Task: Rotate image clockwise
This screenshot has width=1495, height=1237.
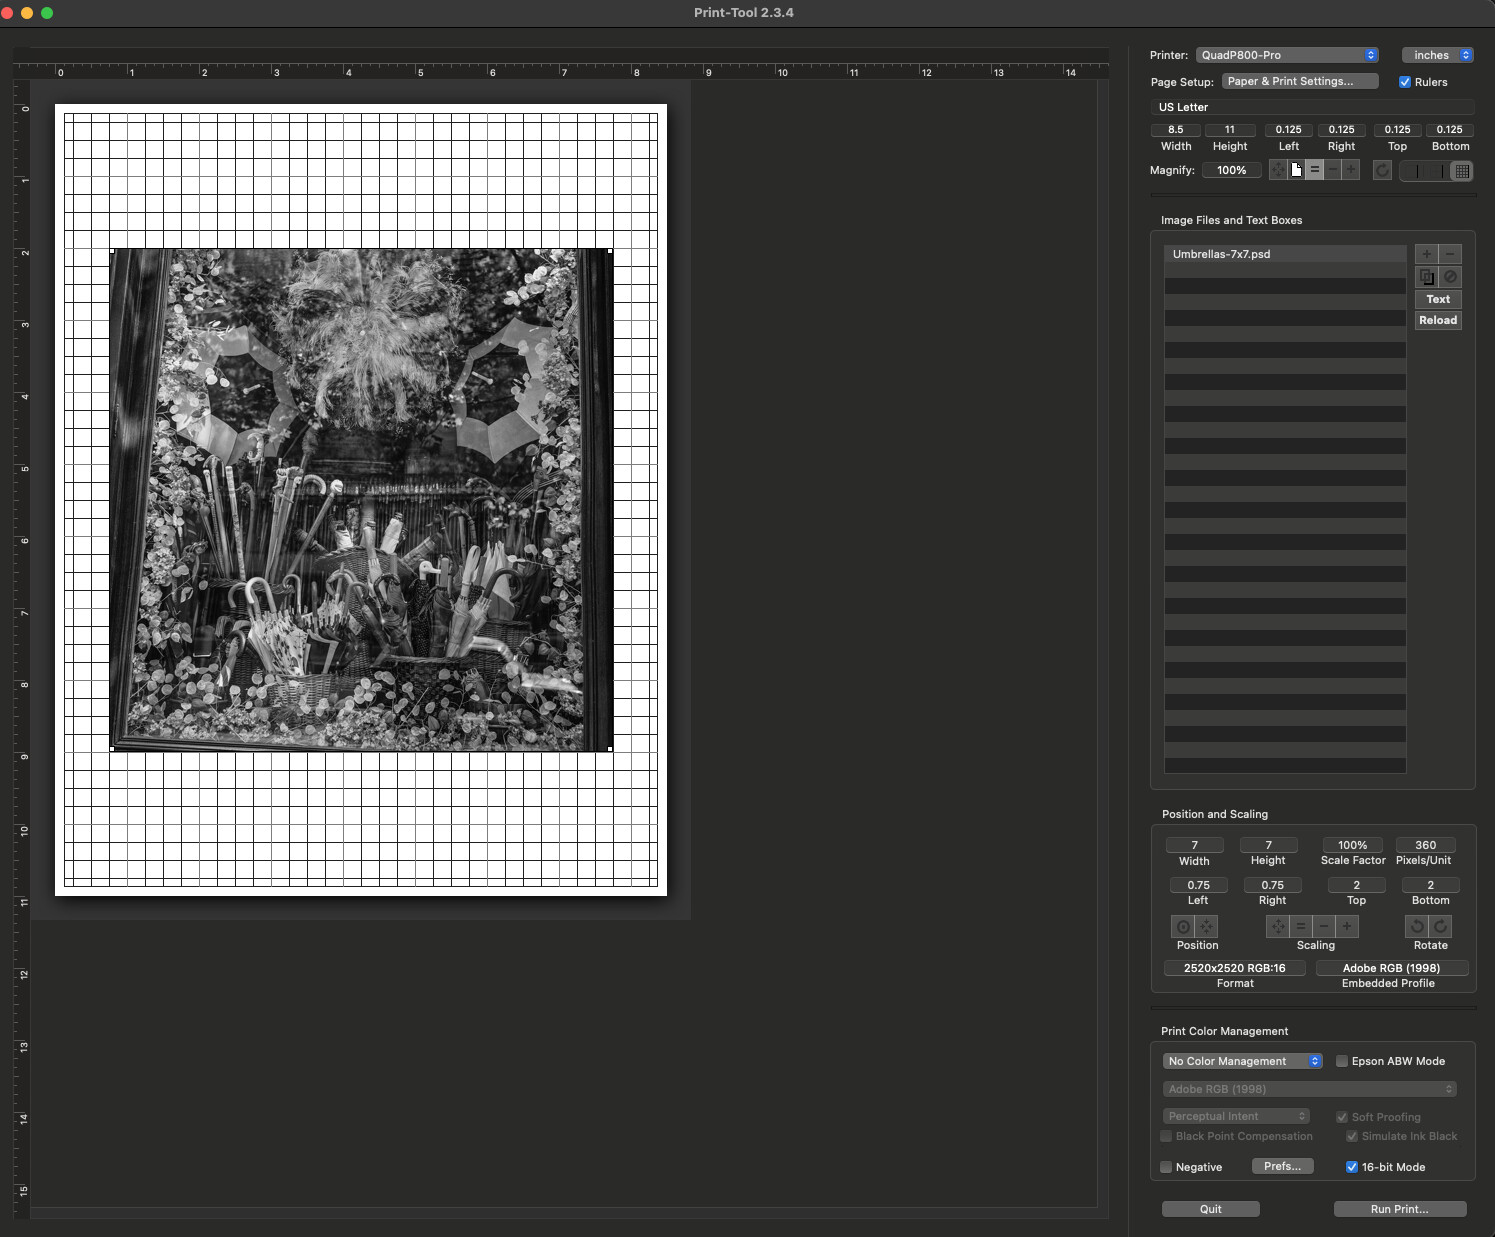Action: tap(1441, 926)
